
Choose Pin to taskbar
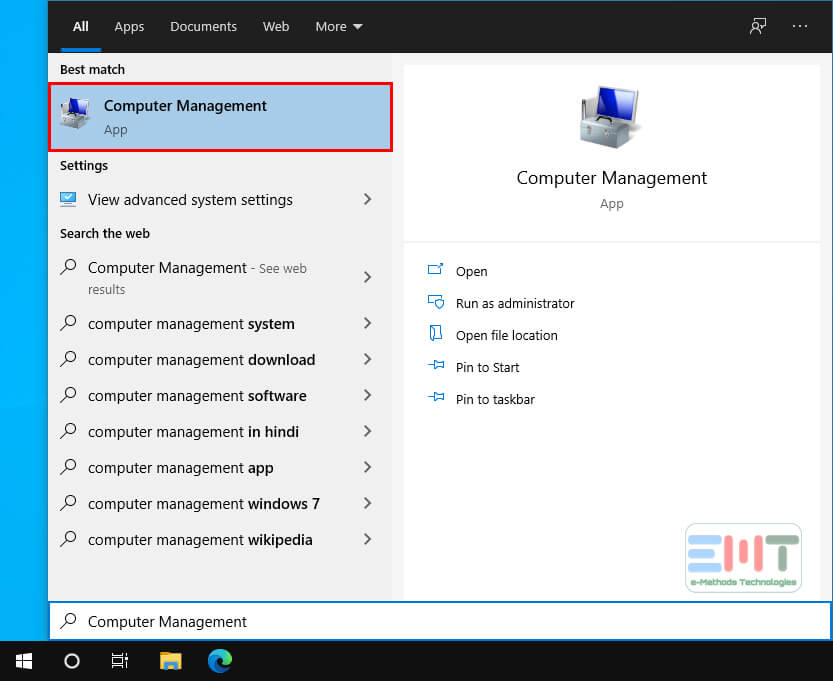pyautogui.click(x=495, y=399)
